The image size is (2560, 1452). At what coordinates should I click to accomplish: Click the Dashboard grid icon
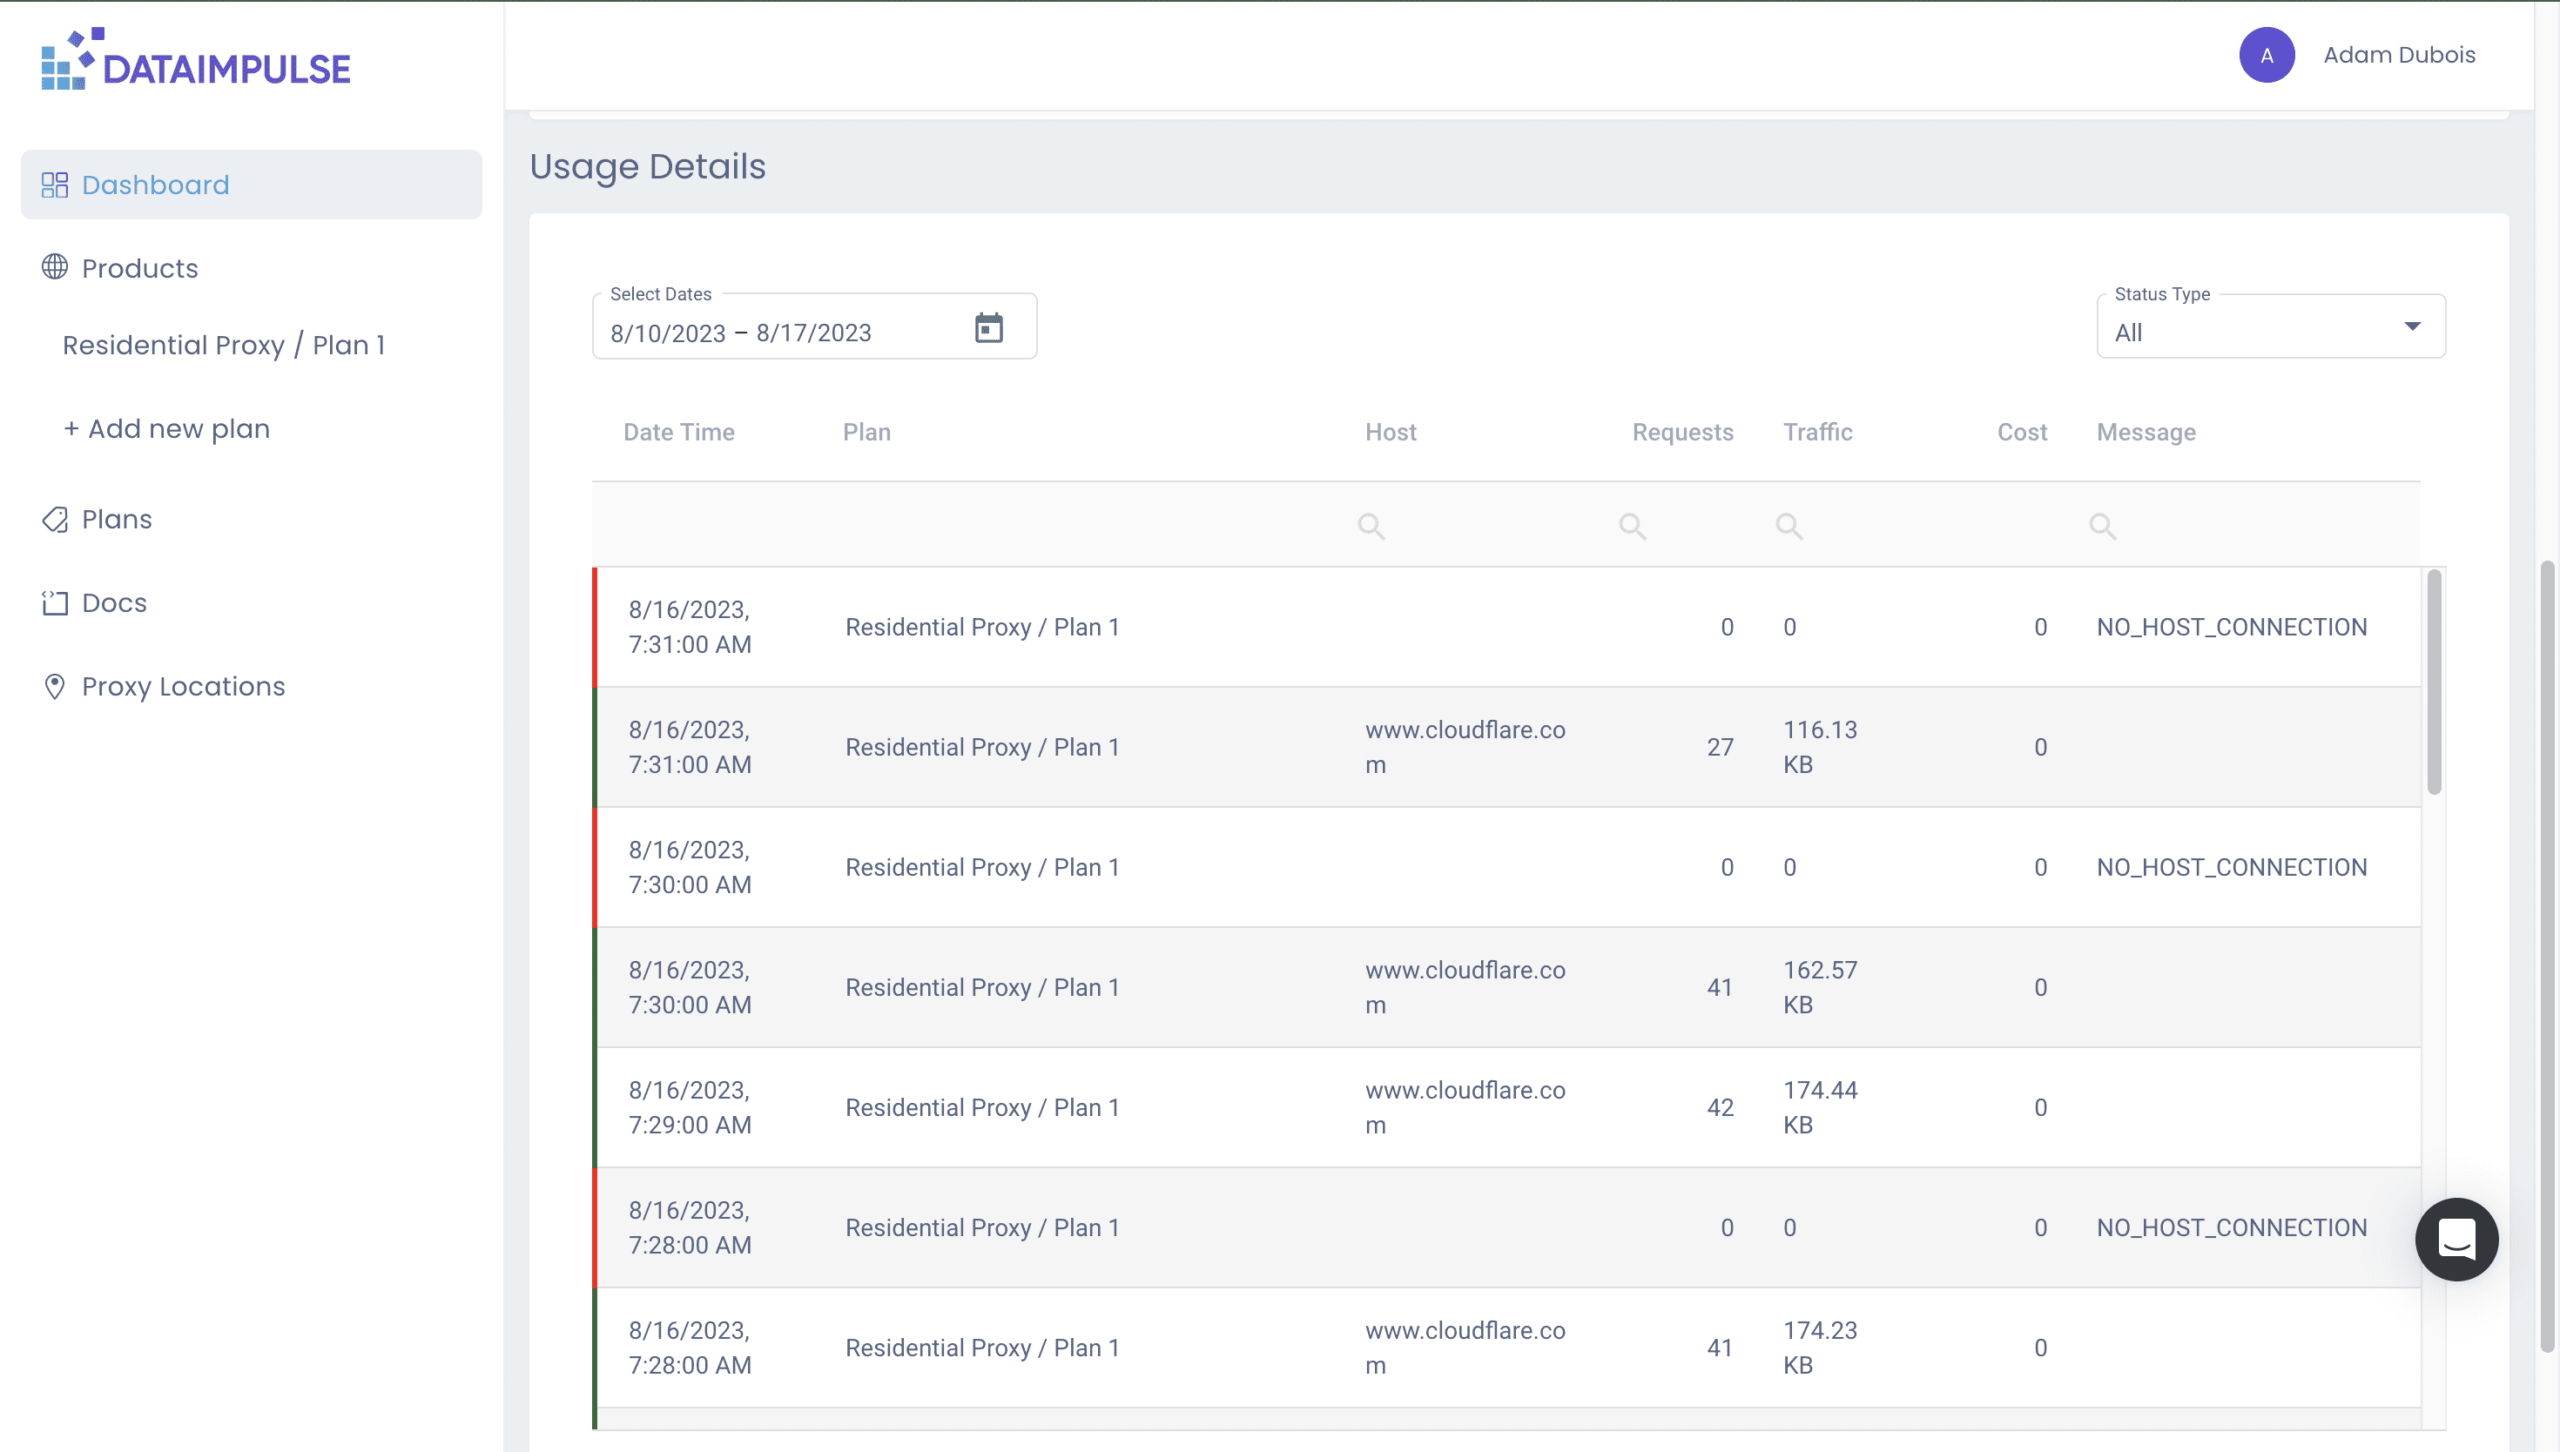(55, 185)
